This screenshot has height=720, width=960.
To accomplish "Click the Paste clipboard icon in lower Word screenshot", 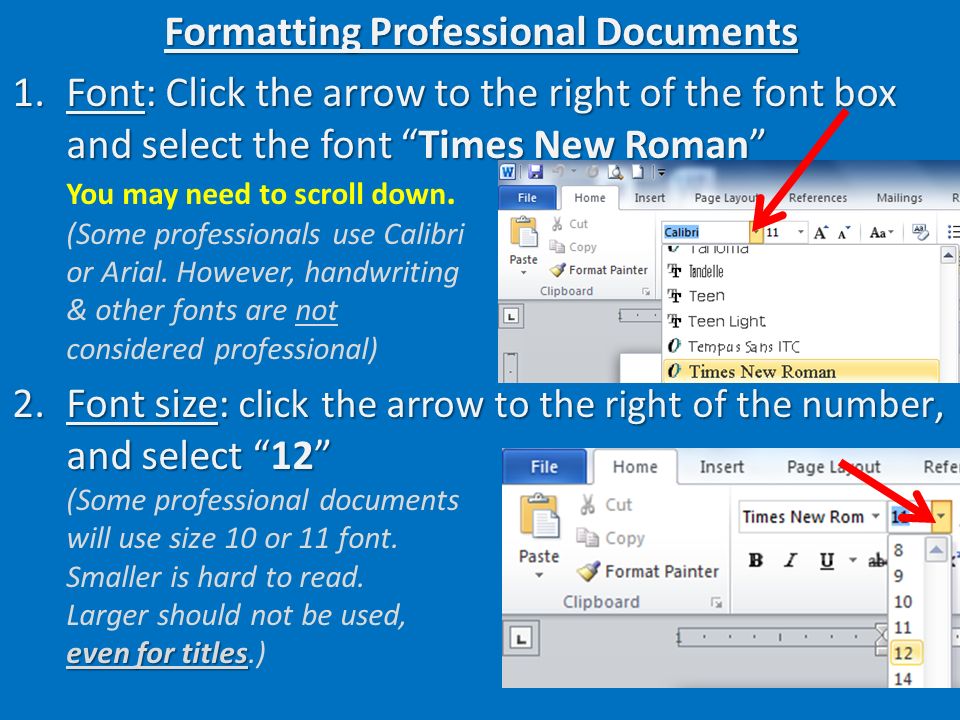I will (x=539, y=516).
